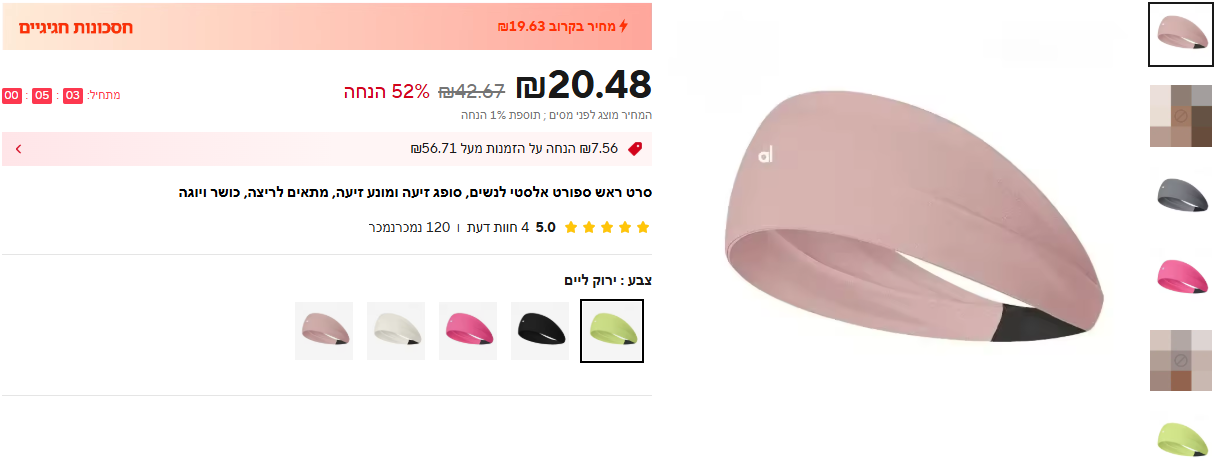Click the red discount tag icon
The image size is (1219, 471).
634,149
